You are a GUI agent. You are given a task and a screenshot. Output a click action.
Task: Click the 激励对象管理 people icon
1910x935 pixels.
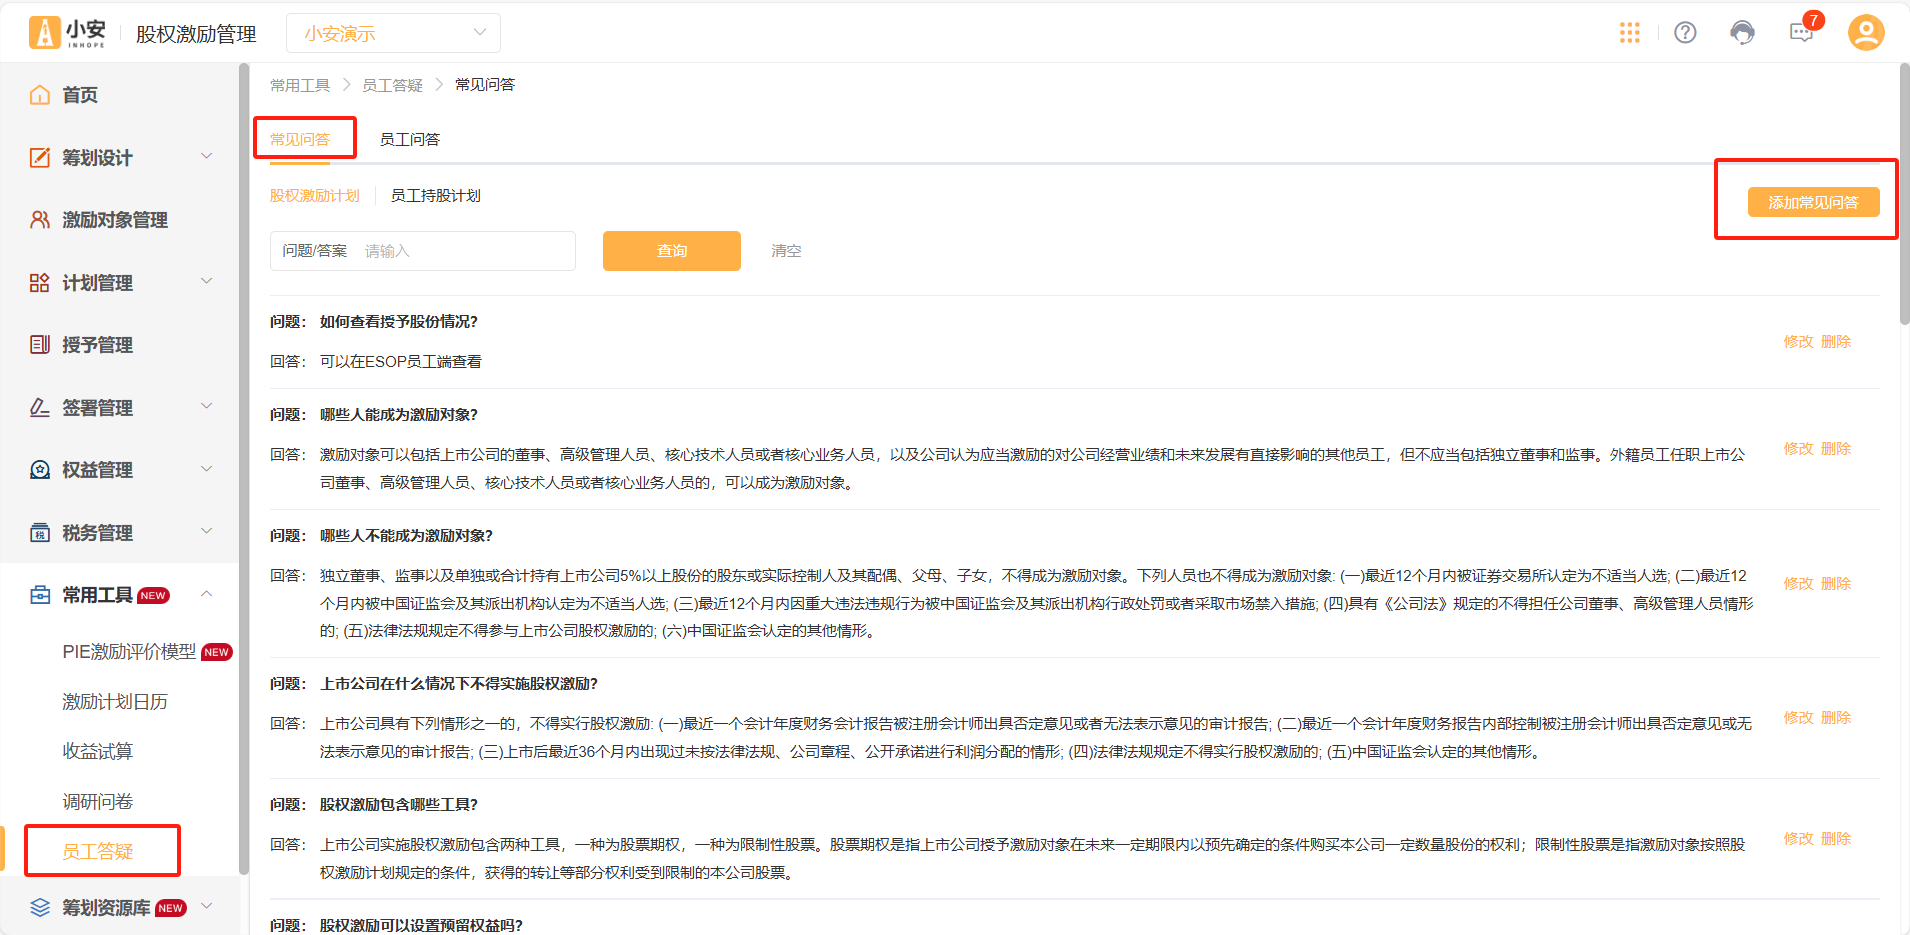[40, 220]
